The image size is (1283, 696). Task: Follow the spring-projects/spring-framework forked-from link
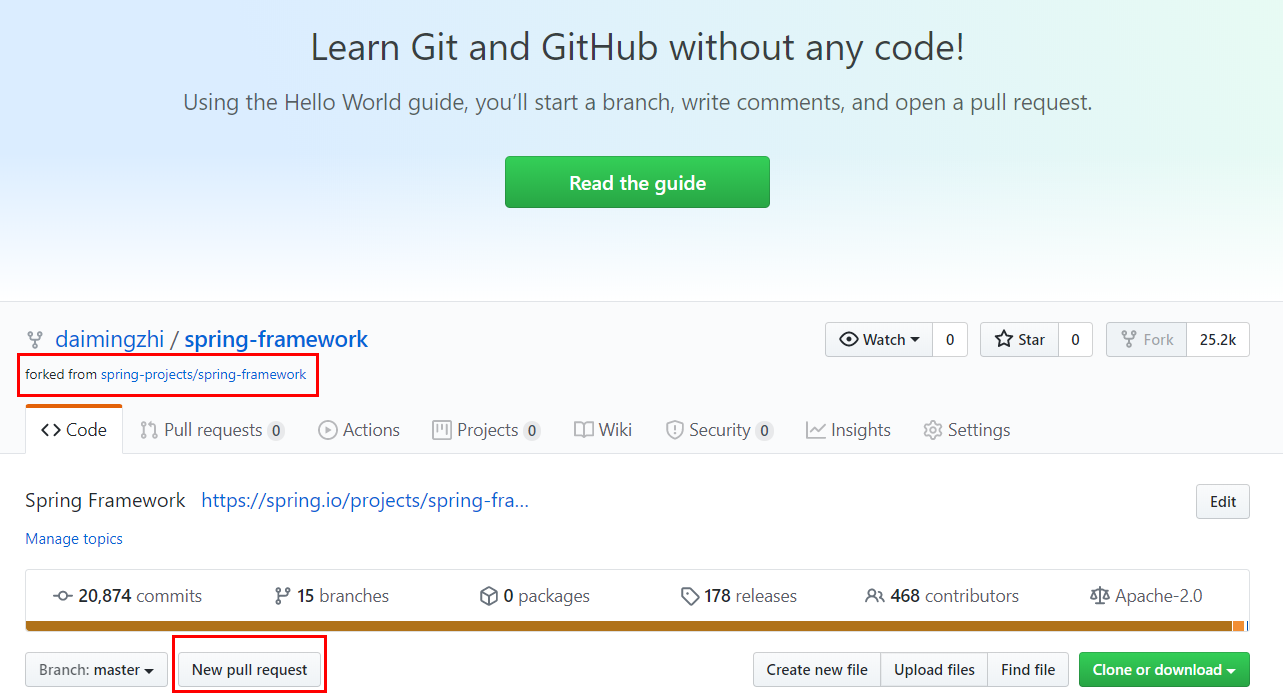[x=203, y=374]
